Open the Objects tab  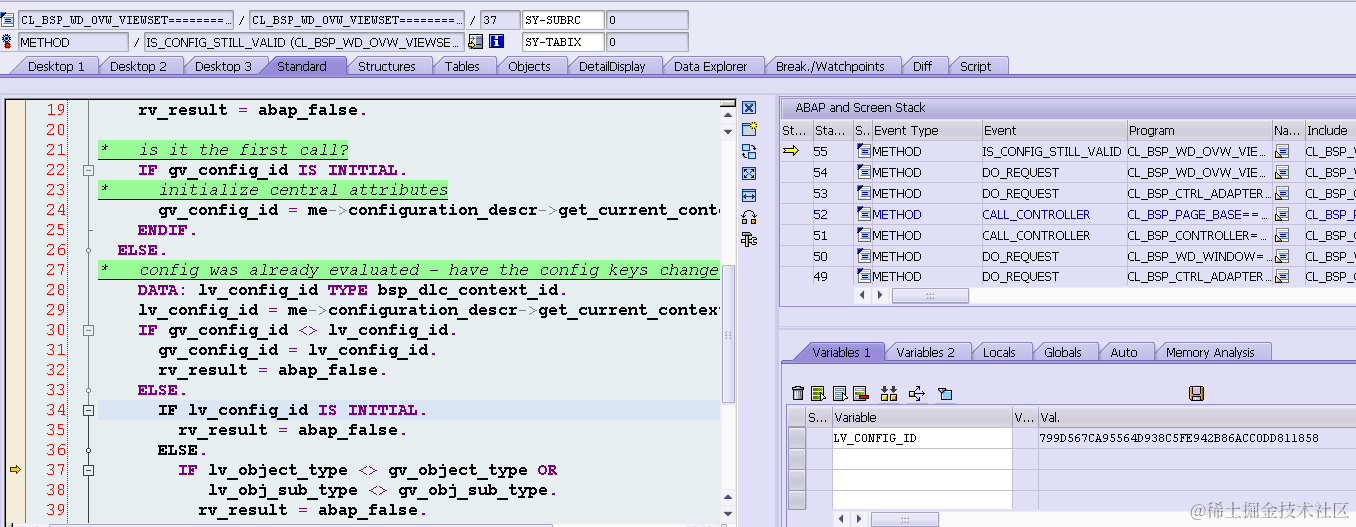pos(530,66)
